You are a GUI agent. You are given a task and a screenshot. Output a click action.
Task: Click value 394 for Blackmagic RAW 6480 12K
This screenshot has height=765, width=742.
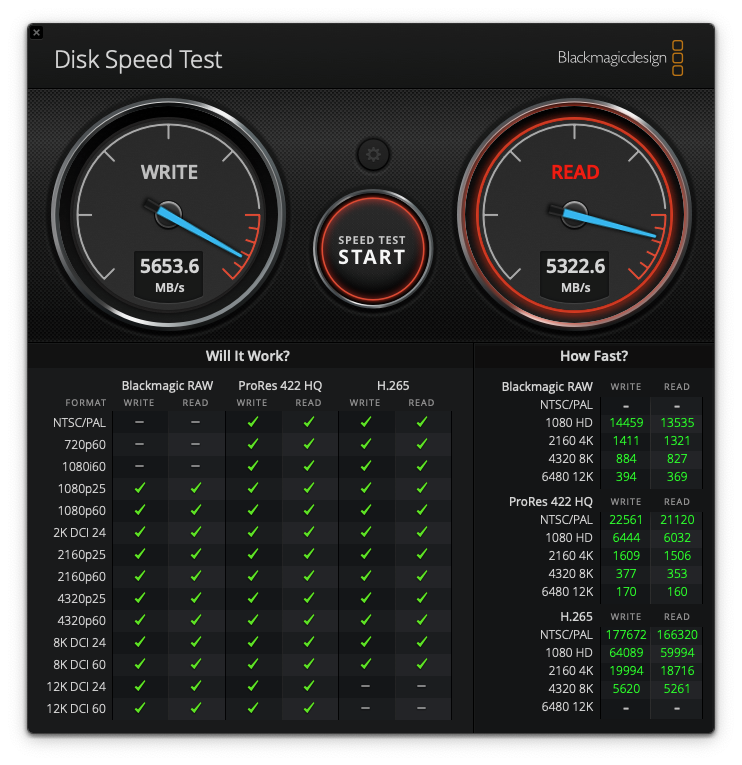tap(626, 477)
